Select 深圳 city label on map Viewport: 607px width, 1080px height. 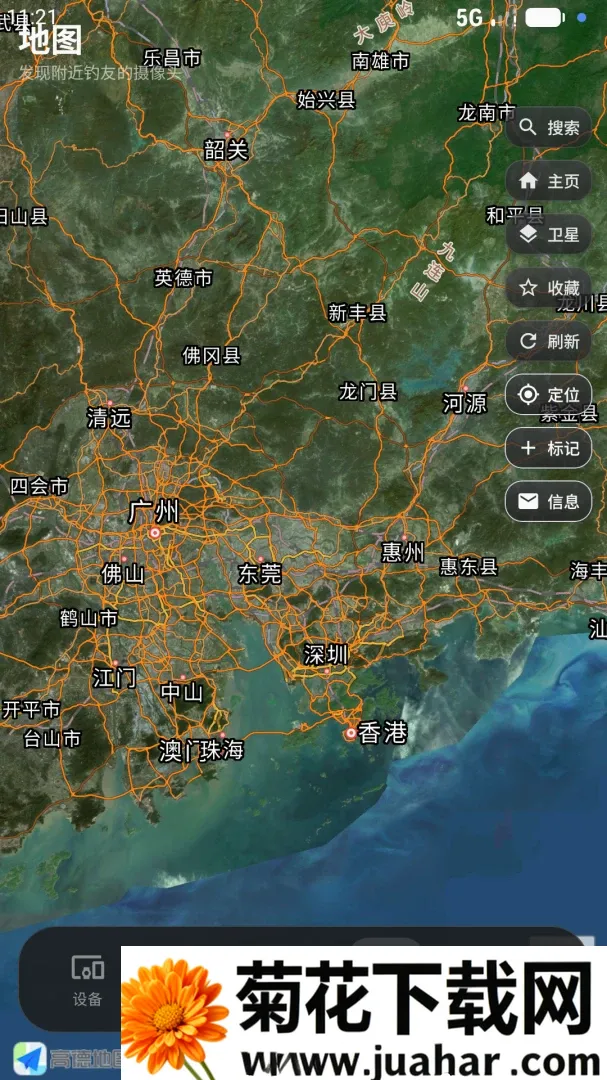click(x=327, y=655)
